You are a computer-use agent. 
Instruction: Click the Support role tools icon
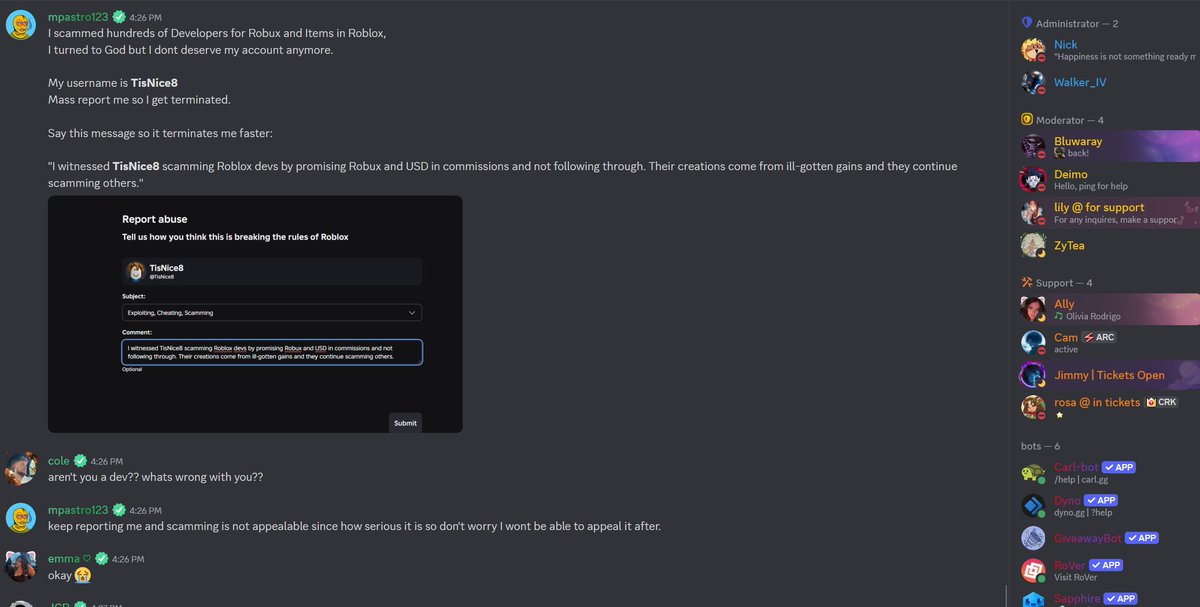point(1026,282)
